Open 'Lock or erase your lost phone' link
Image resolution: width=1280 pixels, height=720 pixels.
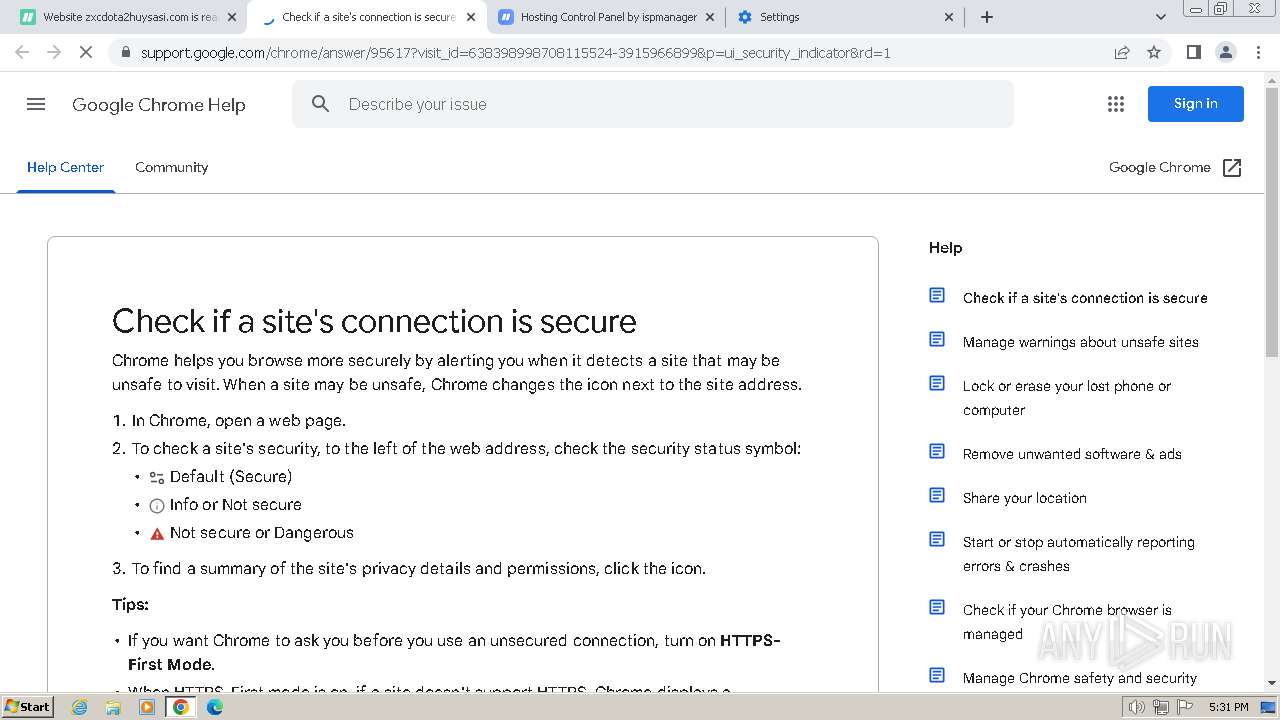(x=1067, y=398)
